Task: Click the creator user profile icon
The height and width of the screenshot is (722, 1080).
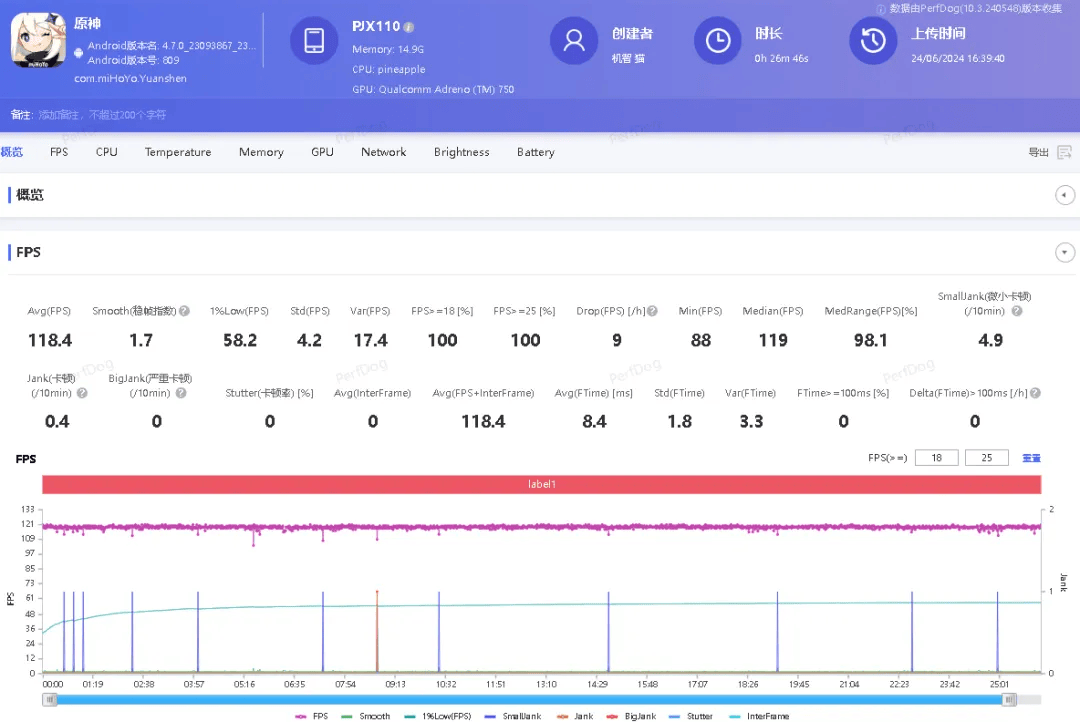Action: point(574,41)
